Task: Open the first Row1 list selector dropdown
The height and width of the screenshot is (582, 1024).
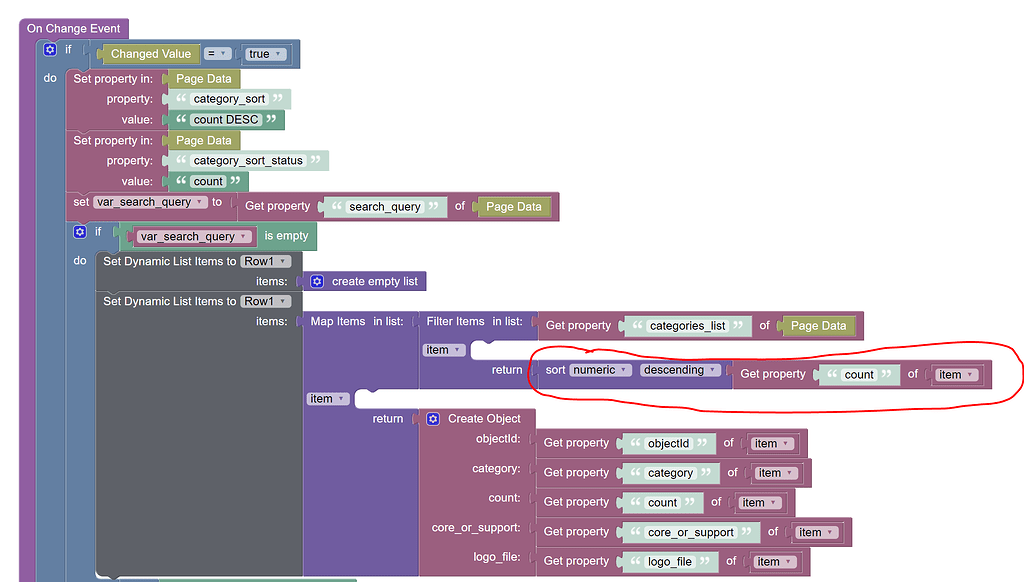Action: click(266, 260)
